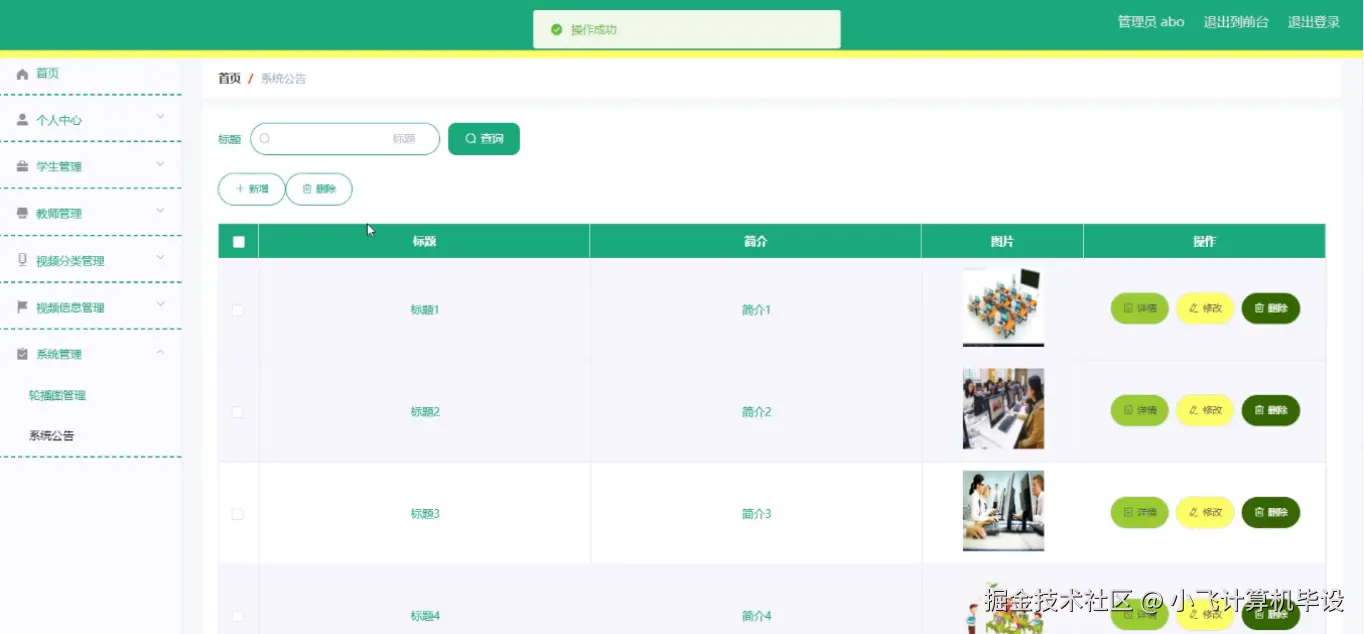Image resolution: width=1364 pixels, height=634 pixels.
Task: Click the cell text 简介4
Action: pyautogui.click(x=757, y=616)
